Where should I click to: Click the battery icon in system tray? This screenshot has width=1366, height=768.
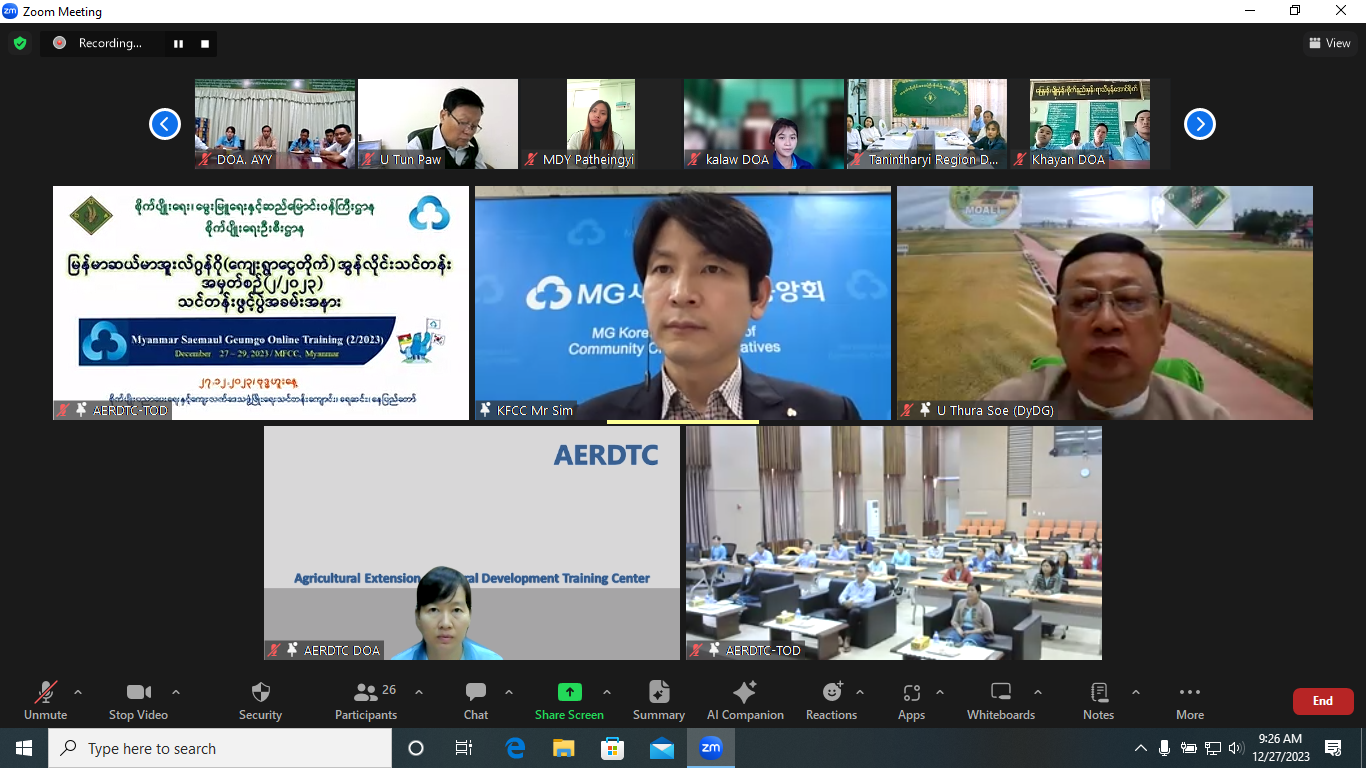[1189, 748]
